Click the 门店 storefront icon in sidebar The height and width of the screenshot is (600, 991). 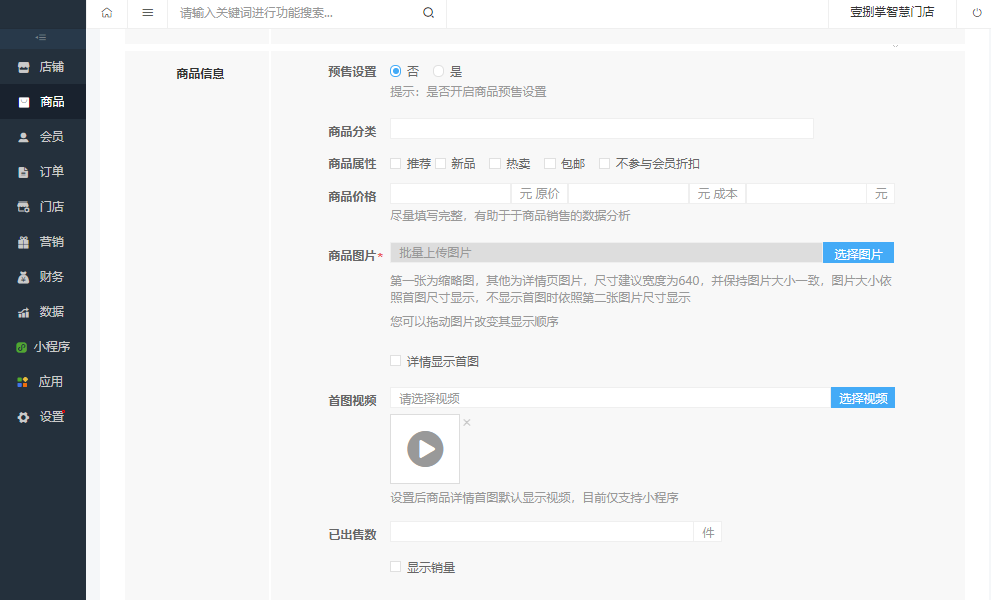[23, 207]
